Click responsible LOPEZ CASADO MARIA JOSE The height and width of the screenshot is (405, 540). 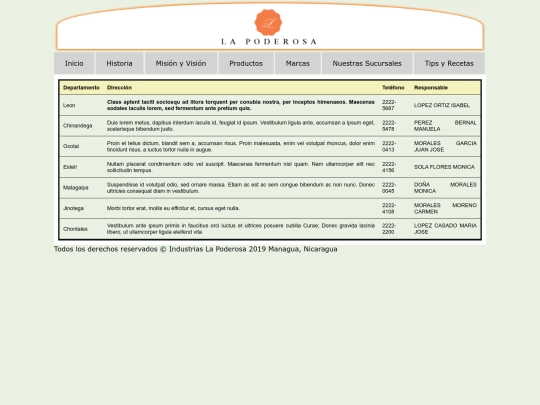(445, 229)
